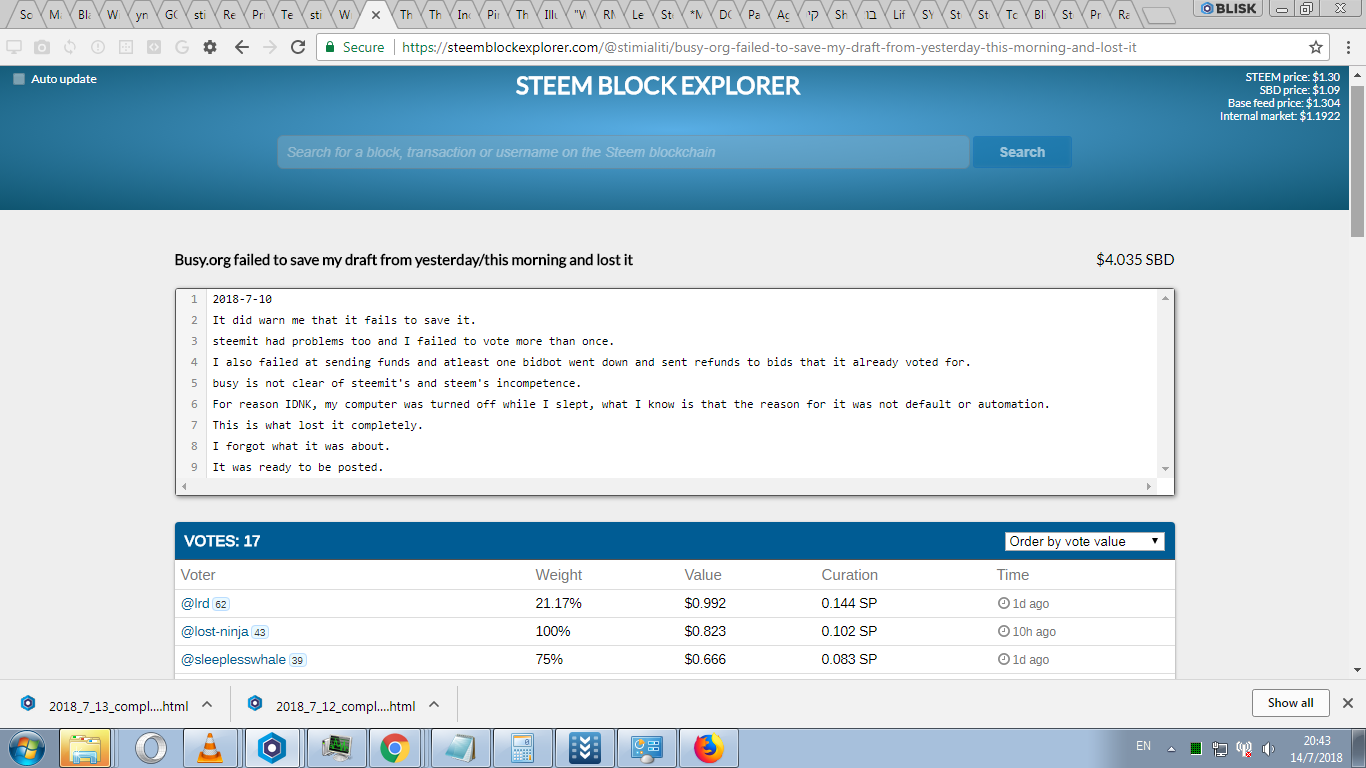Click the DevTools code icon in toolbar

154,47
